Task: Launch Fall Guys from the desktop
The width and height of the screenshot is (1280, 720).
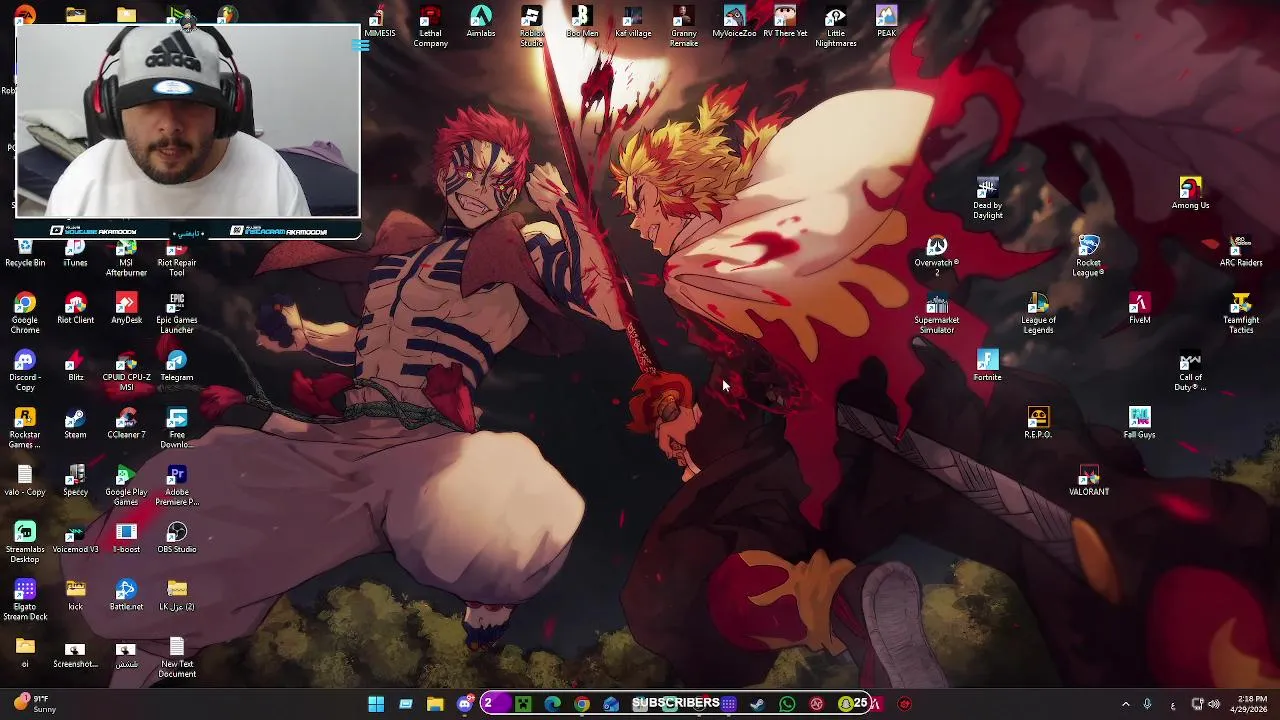Action: pos(1139,422)
